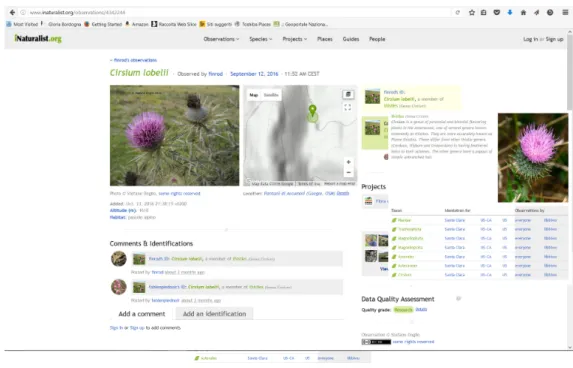Expand the Observations dropdown menu
The width and height of the screenshot is (573, 368).
tap(221, 39)
